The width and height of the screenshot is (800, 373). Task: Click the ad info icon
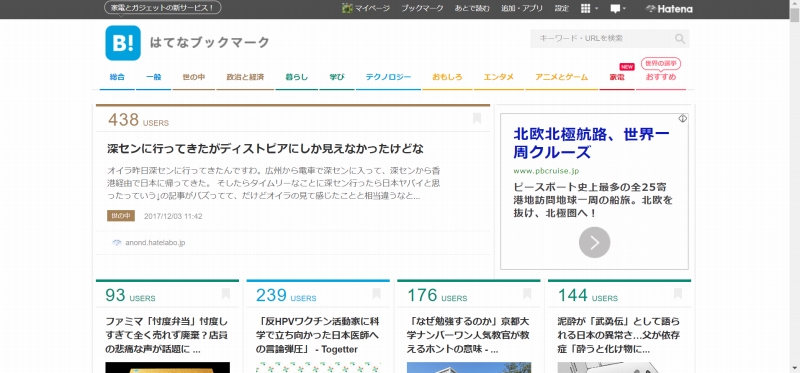point(683,118)
